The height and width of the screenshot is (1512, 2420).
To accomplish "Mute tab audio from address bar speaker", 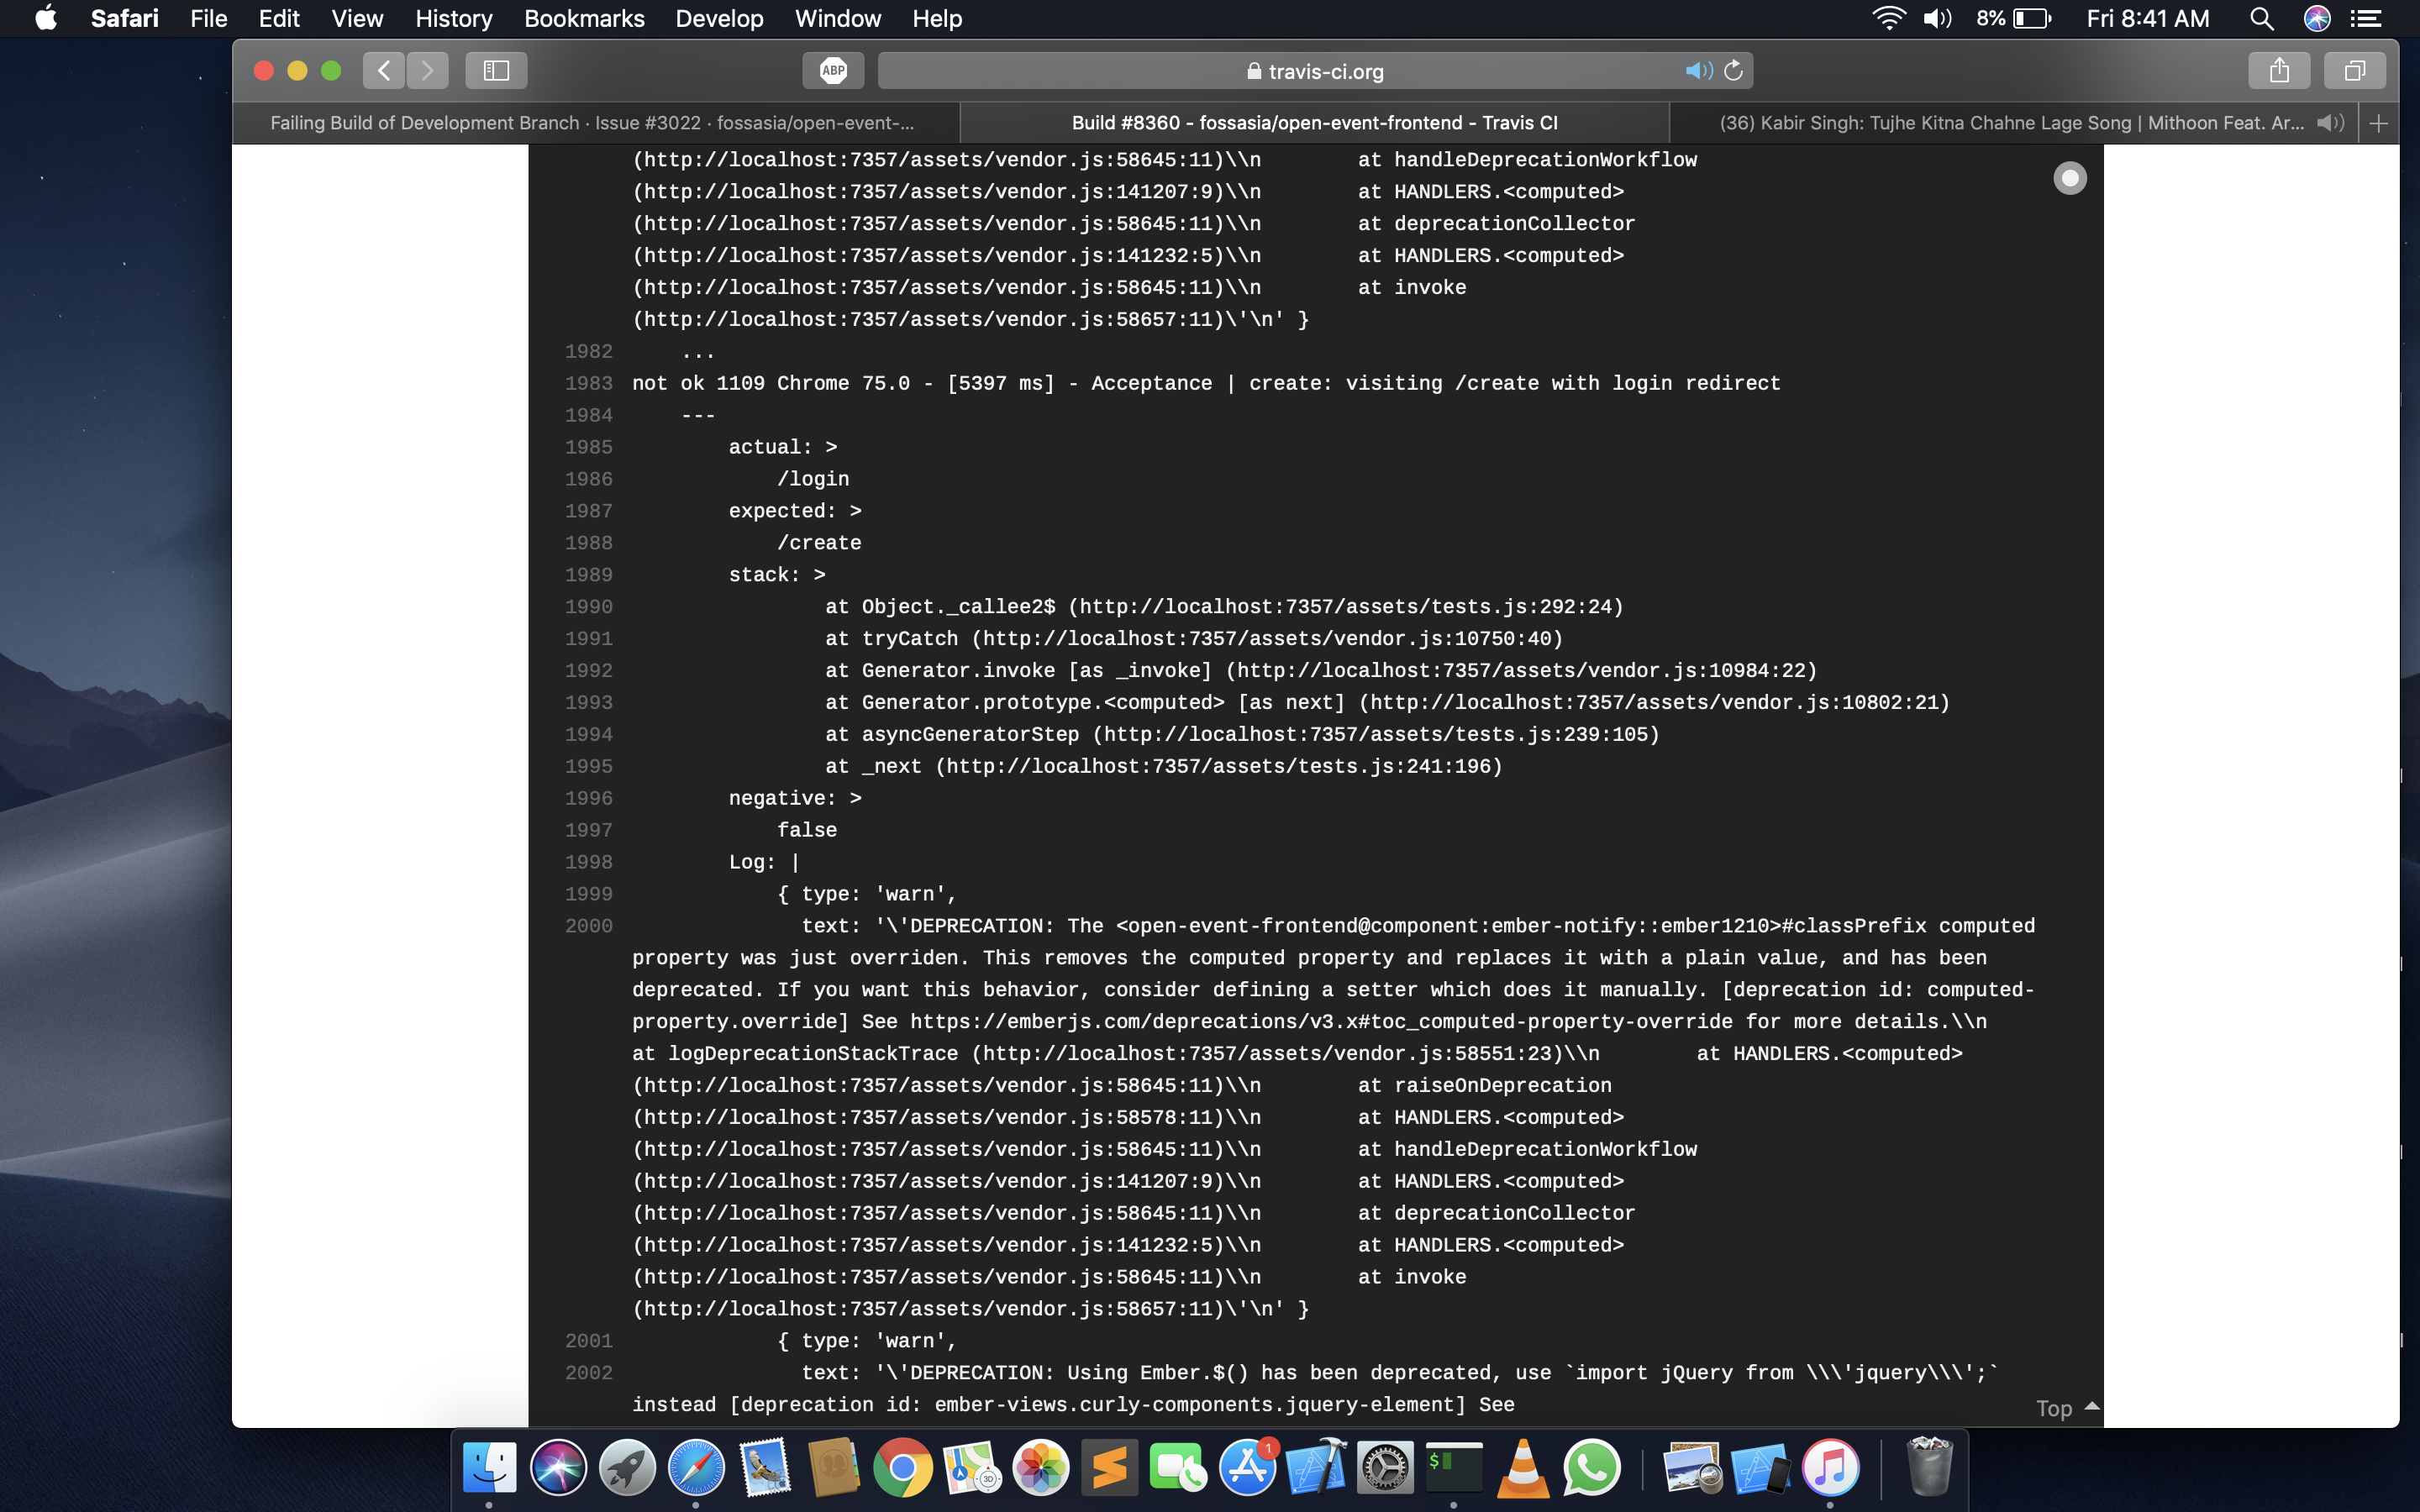I will (1698, 71).
